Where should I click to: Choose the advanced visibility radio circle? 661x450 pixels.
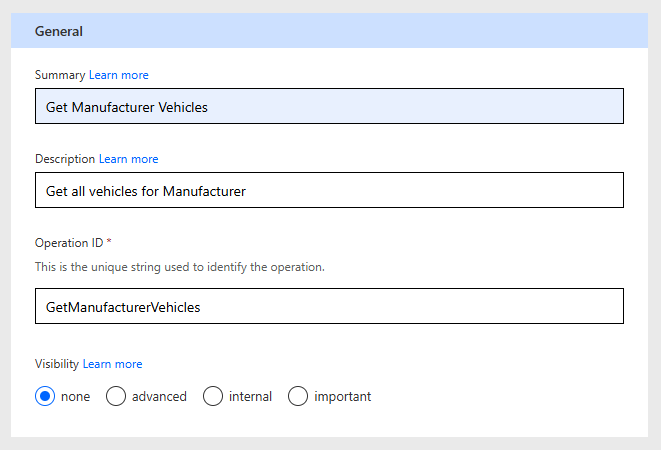pos(116,397)
